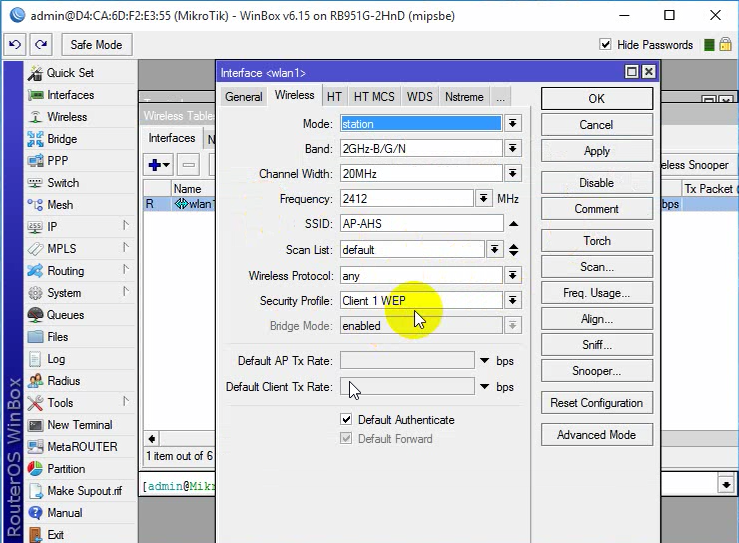Image resolution: width=739 pixels, height=543 pixels.
Task: Switch to the HT MCS tab
Action: (x=374, y=97)
